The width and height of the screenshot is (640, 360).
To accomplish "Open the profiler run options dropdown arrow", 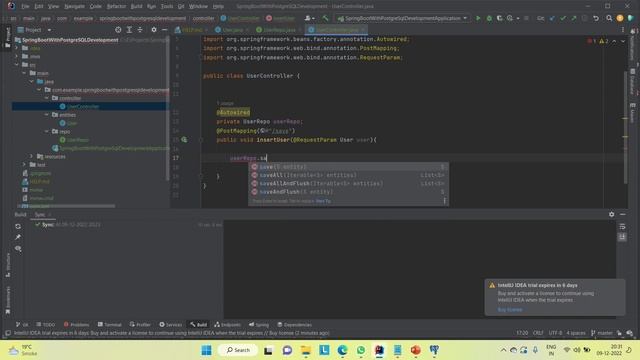I will point(518,18).
